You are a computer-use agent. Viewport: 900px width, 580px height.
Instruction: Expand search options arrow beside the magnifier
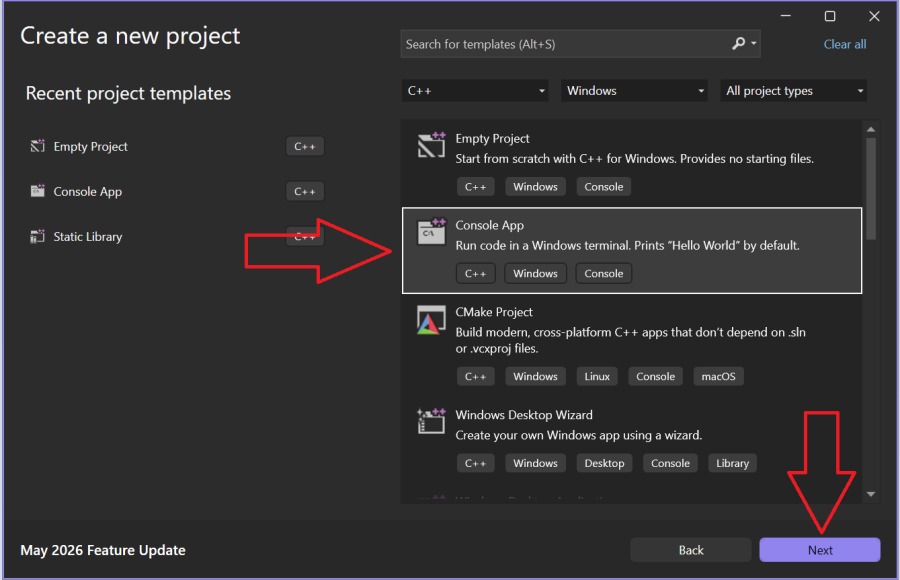[754, 44]
